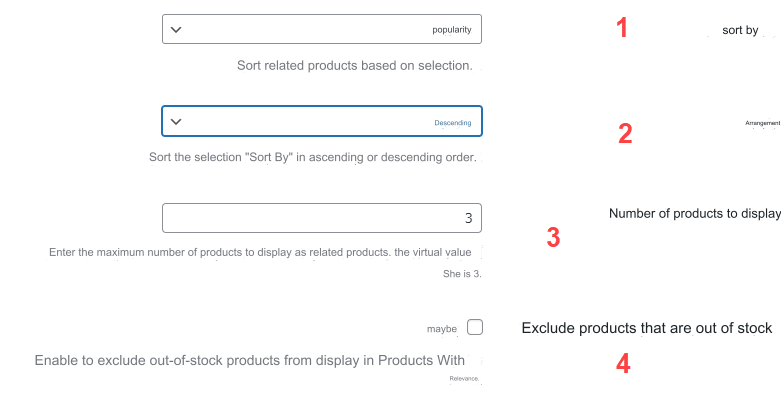Click the chevron arrow in popularity dropdown
Viewport: 781px width, 401px height.
(x=176, y=29)
